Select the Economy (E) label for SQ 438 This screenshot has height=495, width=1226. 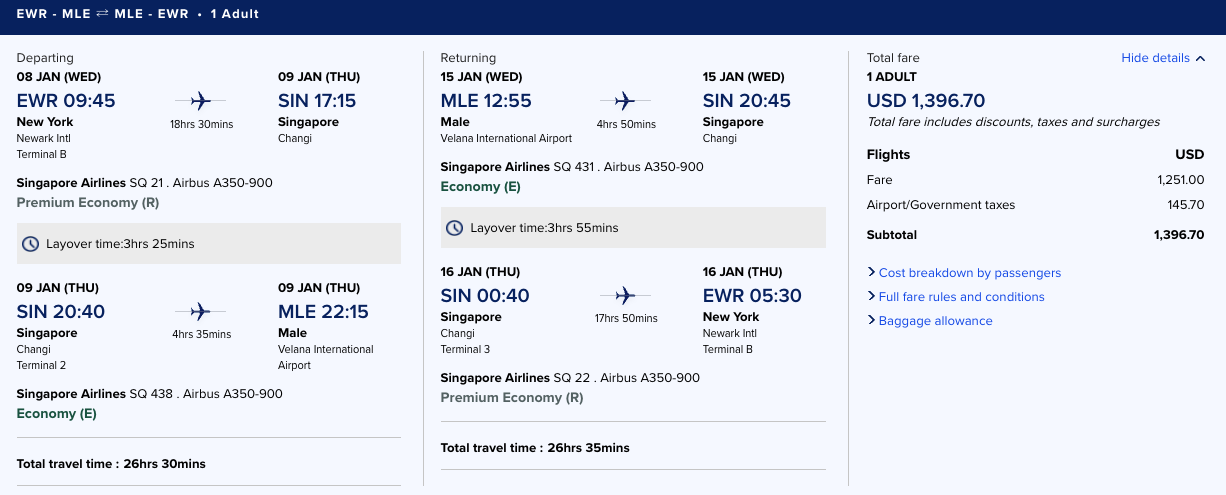pyautogui.click(x=57, y=414)
